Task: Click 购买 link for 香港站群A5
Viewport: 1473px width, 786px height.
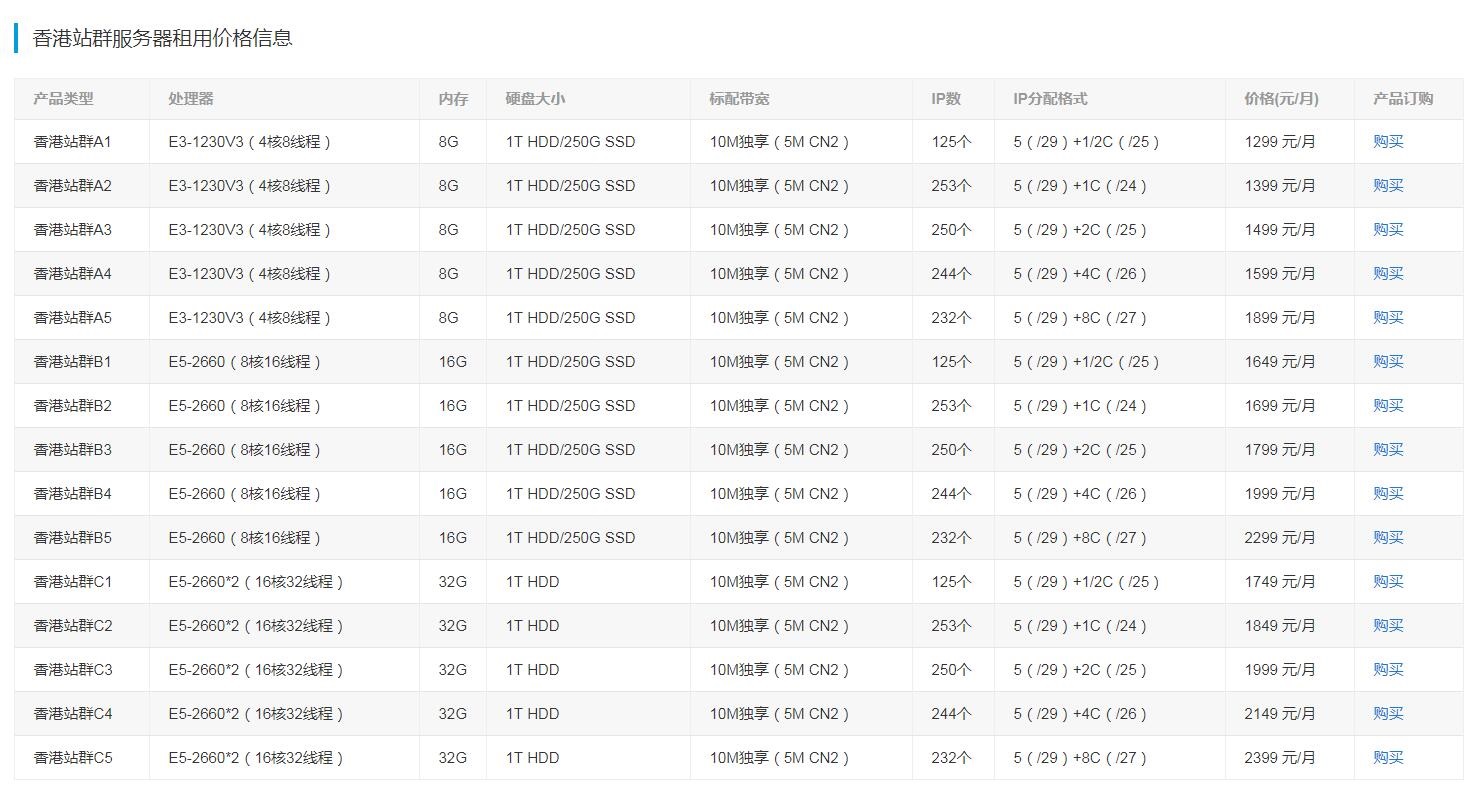Action: [1388, 318]
